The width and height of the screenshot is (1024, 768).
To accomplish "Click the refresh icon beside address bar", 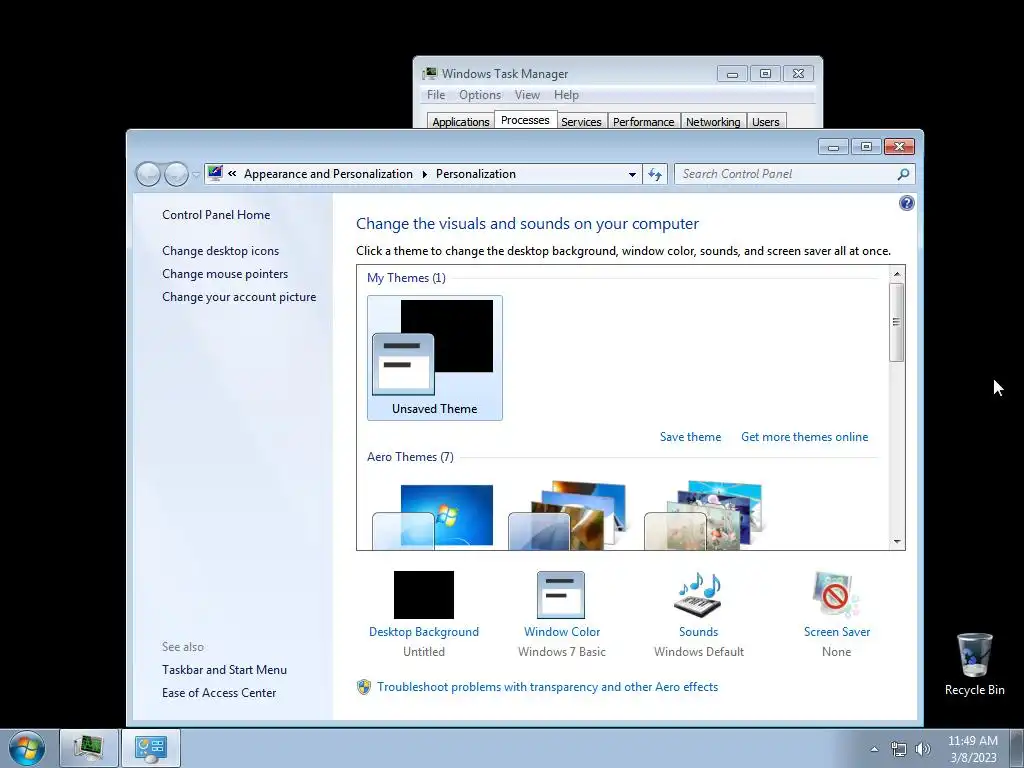I will click(655, 174).
